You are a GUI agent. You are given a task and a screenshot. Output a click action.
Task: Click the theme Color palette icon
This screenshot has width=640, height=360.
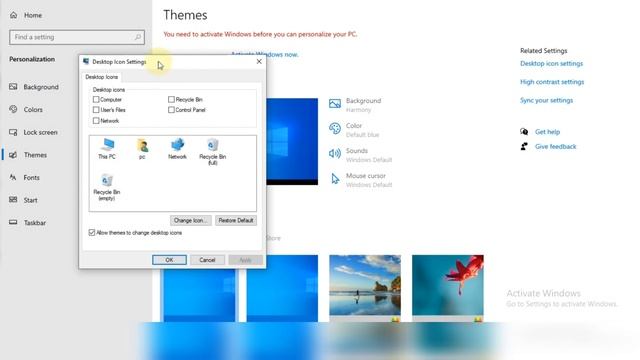coord(335,129)
